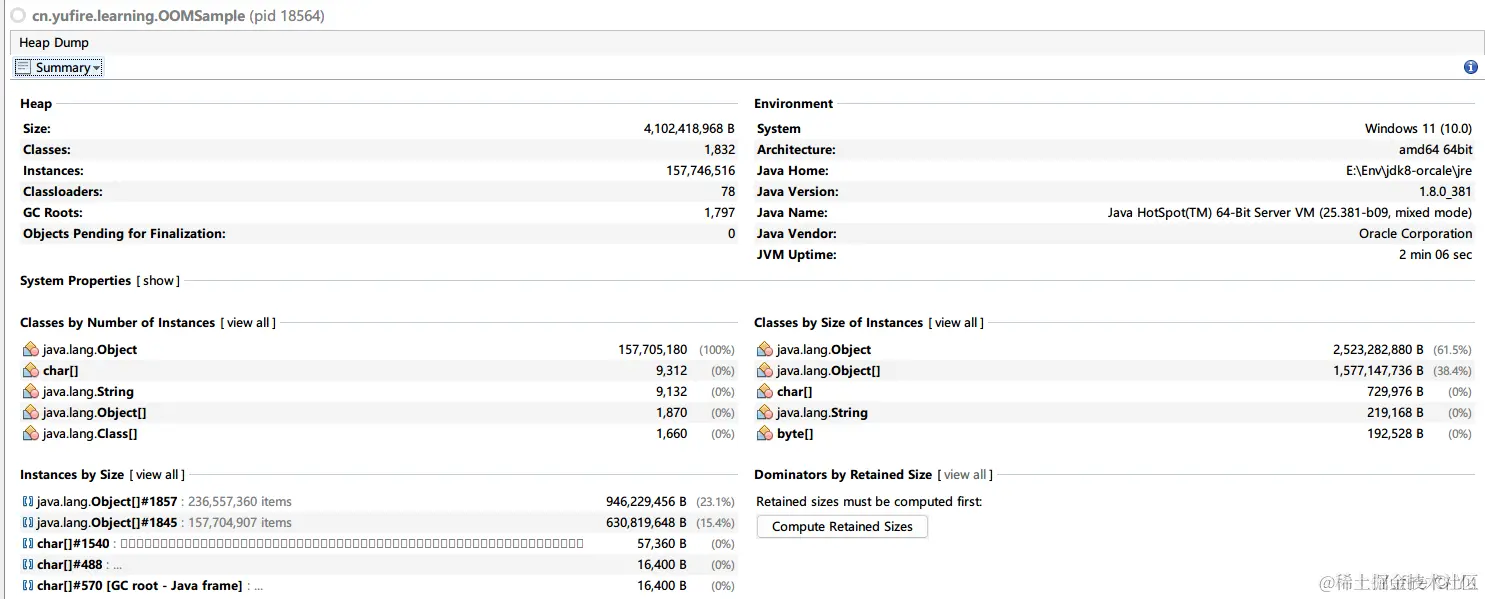1485x599 pixels.
Task: Open java.lang.Class[] class entry
Action: pos(90,434)
